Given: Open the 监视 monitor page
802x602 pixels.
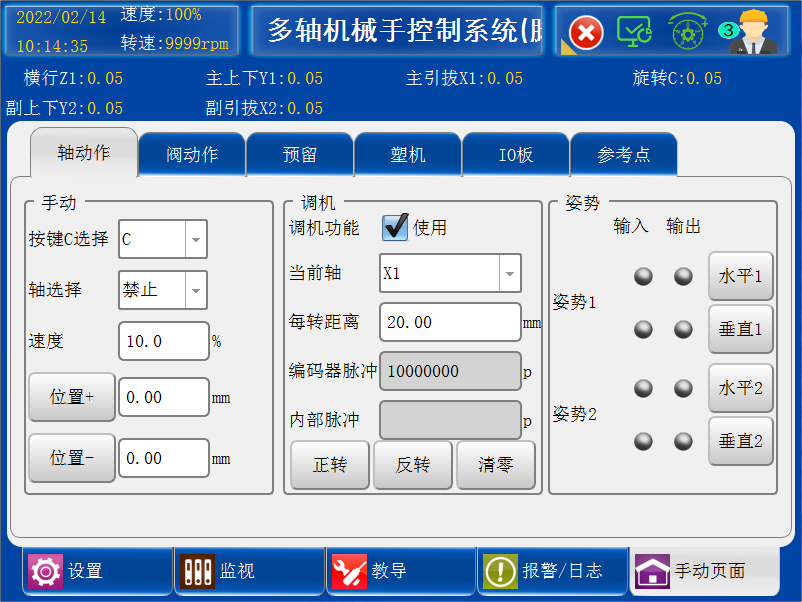Looking at the screenshot, I should 249,571.
